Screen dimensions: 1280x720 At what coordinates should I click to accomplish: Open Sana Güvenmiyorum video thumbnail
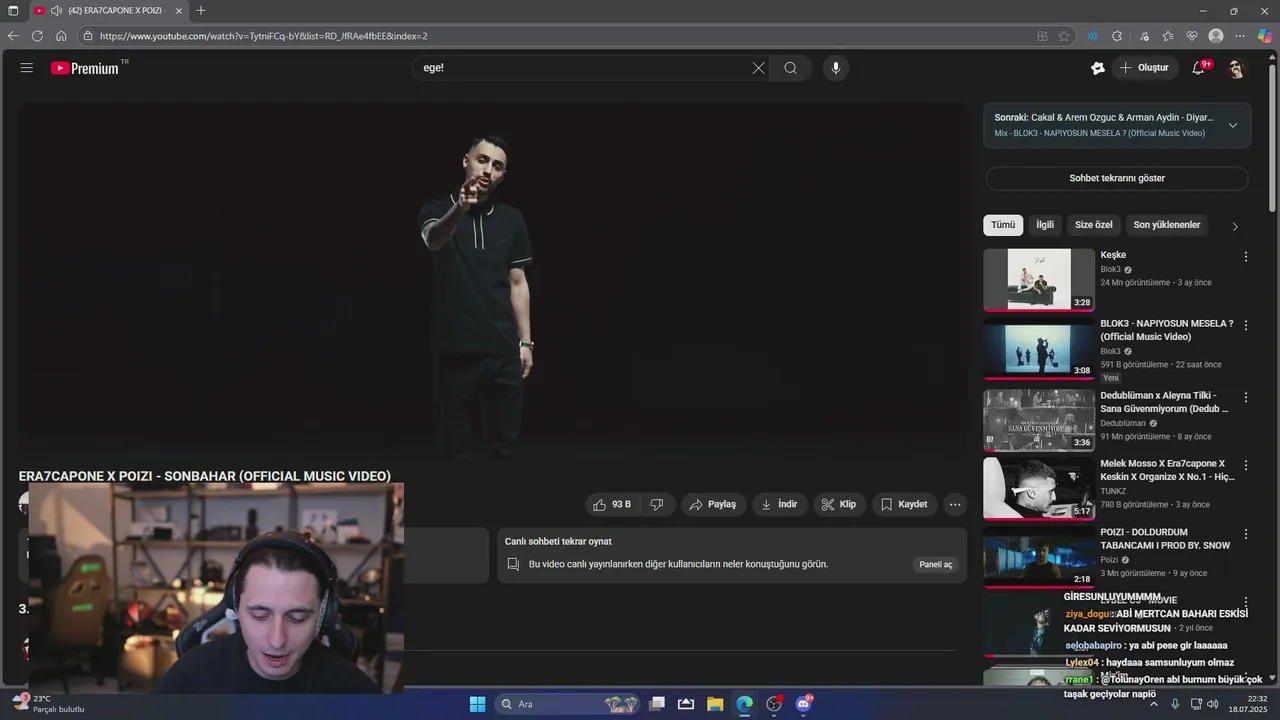(1039, 420)
